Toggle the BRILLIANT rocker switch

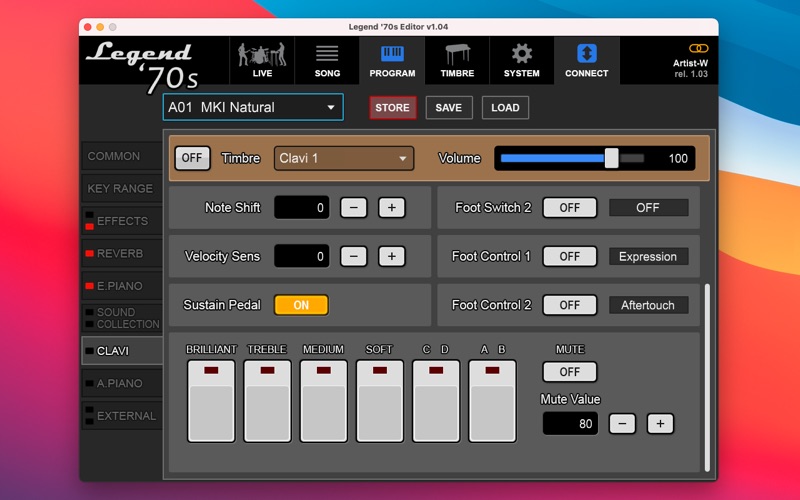(x=211, y=401)
